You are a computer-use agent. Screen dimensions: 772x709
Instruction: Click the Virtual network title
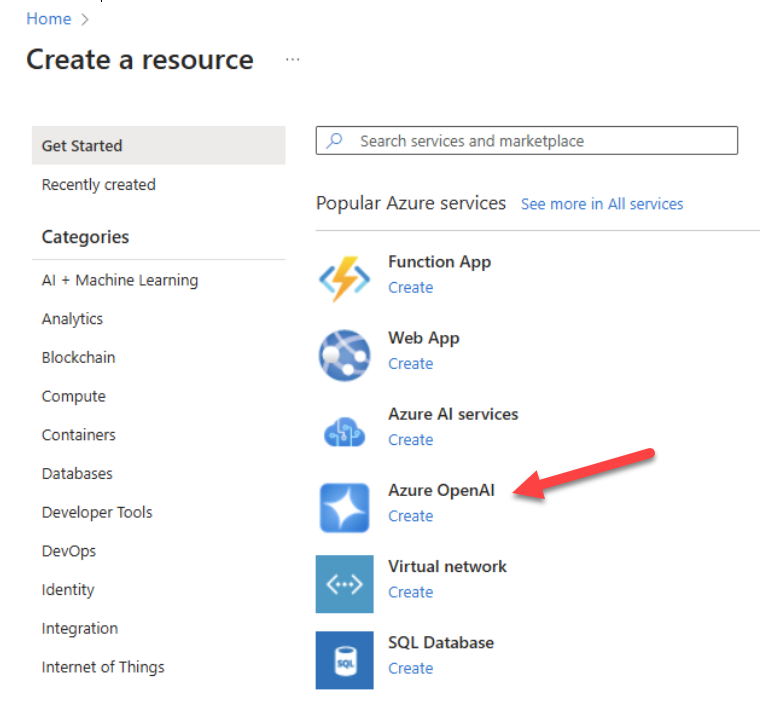[x=447, y=566]
